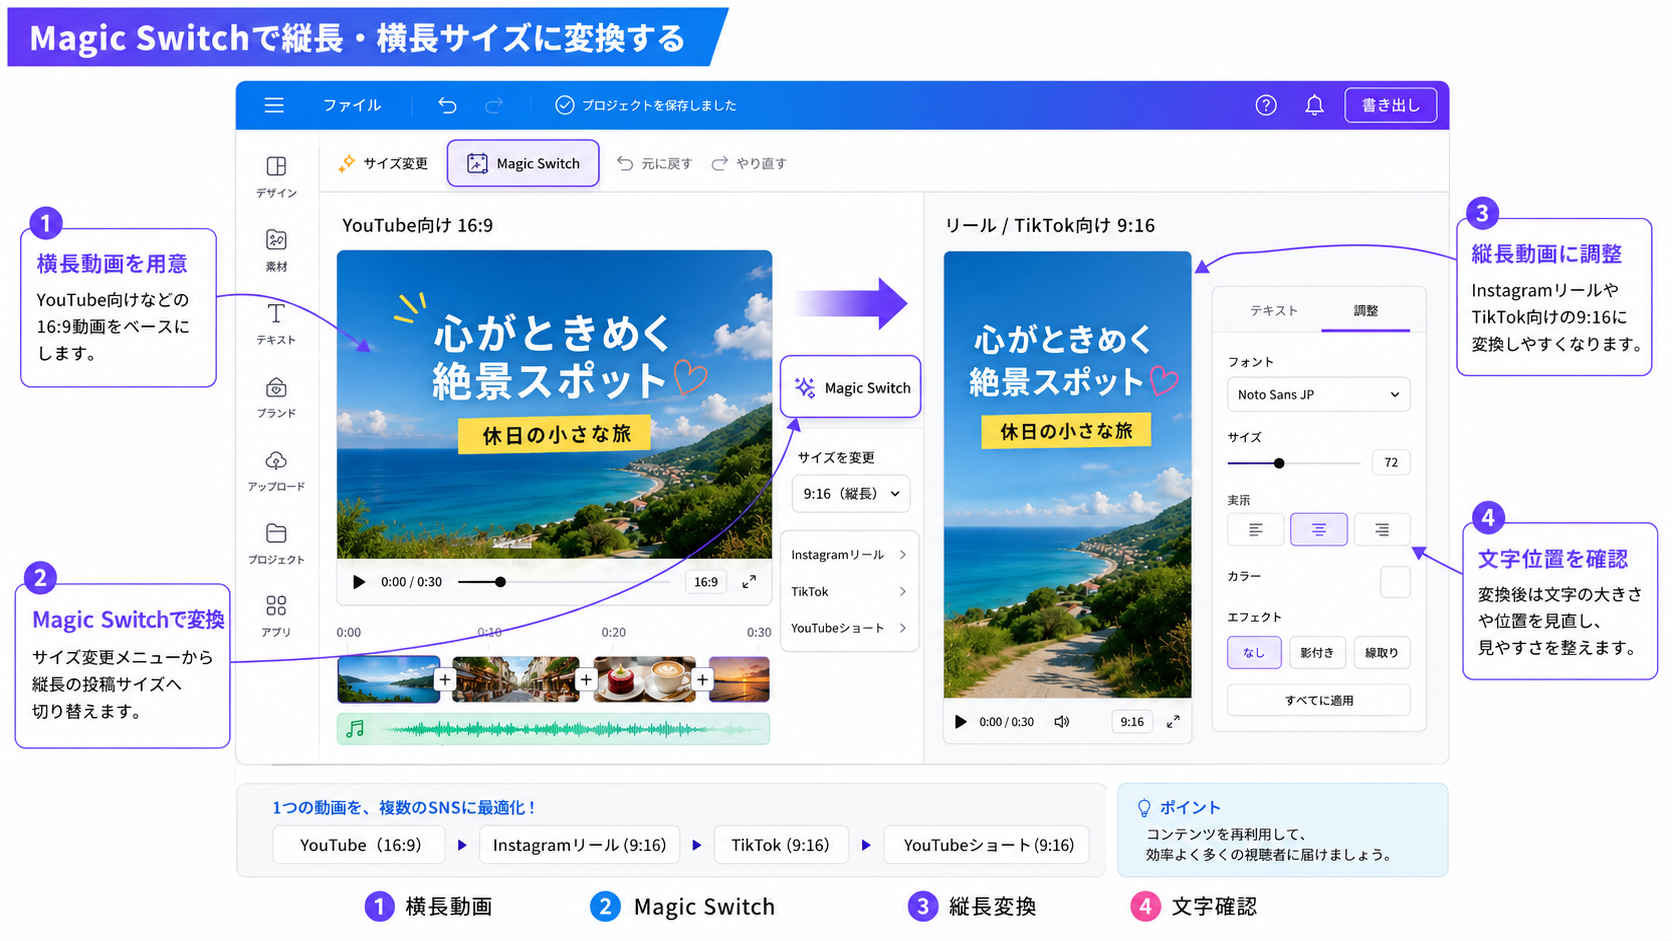Select the sunset timeline clip
The image size is (1672, 941).
(740, 680)
